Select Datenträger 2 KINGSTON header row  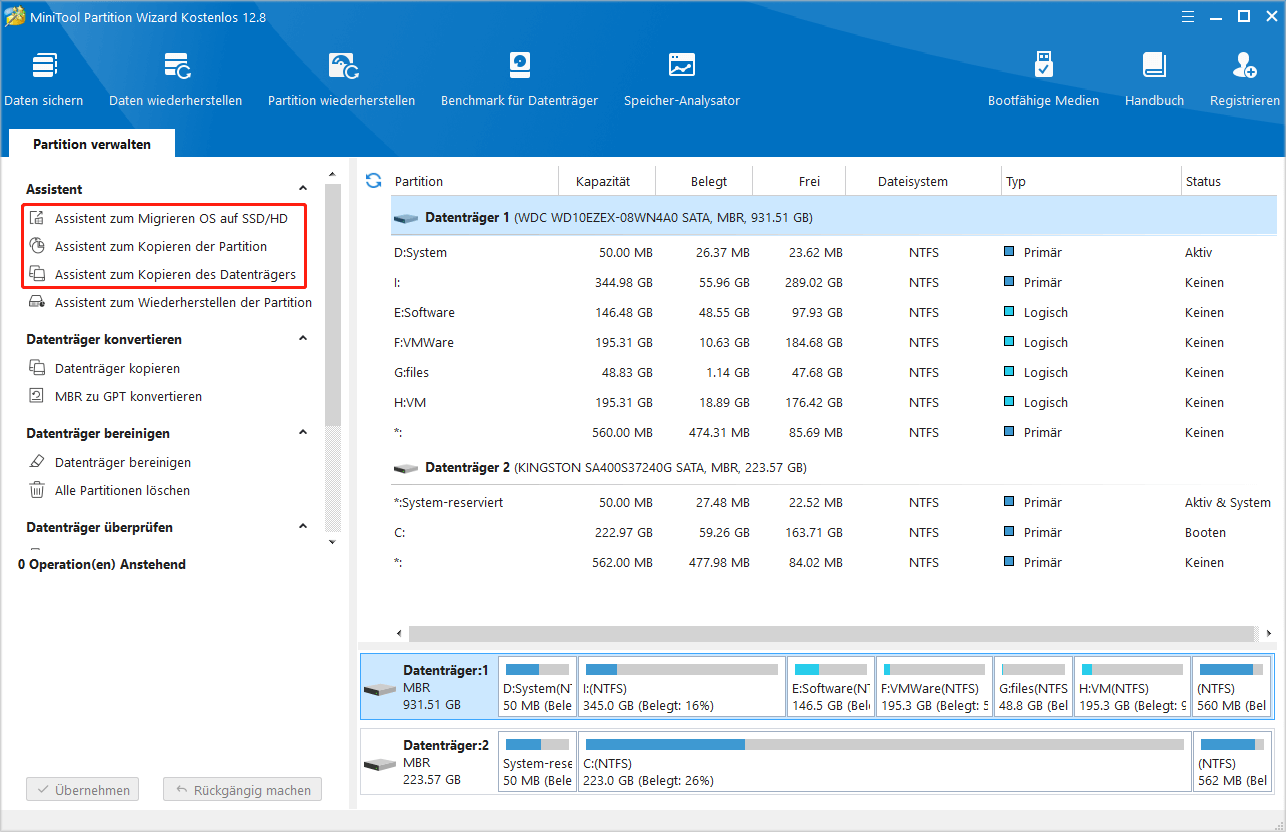(x=834, y=467)
